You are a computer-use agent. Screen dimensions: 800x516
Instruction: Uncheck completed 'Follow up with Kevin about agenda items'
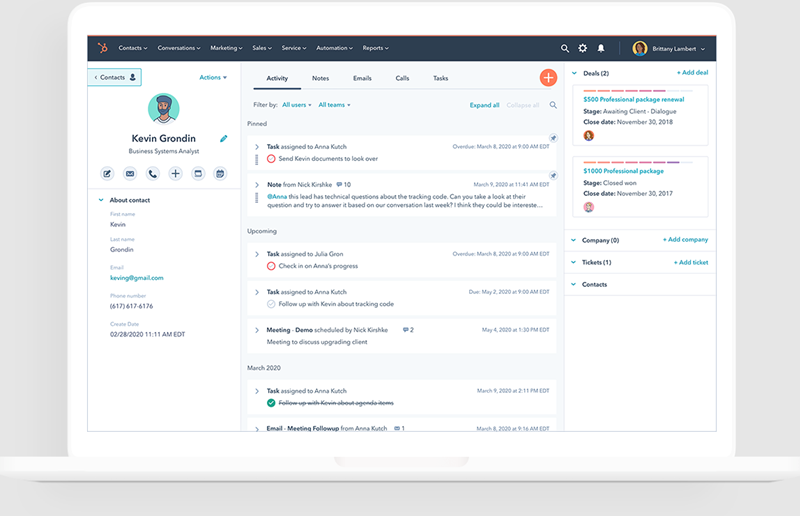[x=271, y=403]
